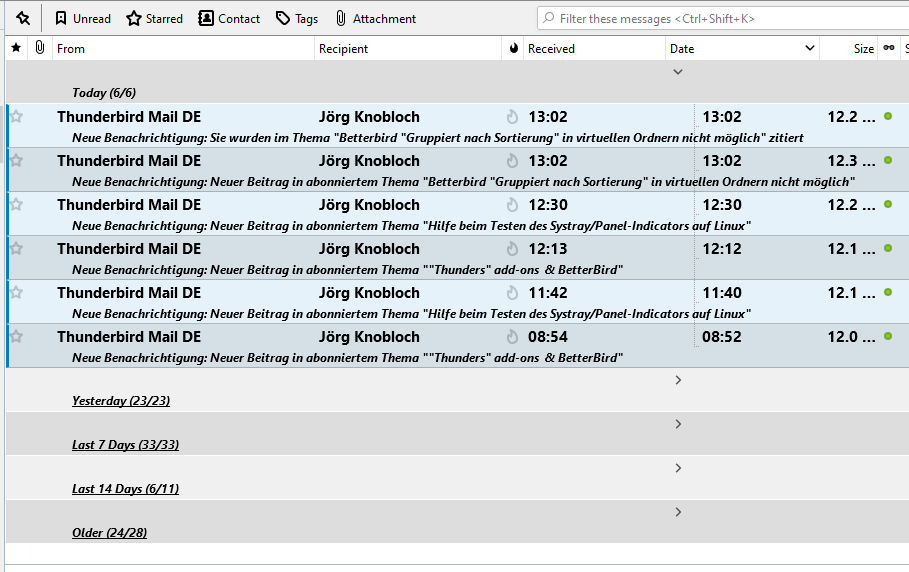The height and width of the screenshot is (572, 909).
Task: Filter messages by Unread
Action: click(x=82, y=19)
